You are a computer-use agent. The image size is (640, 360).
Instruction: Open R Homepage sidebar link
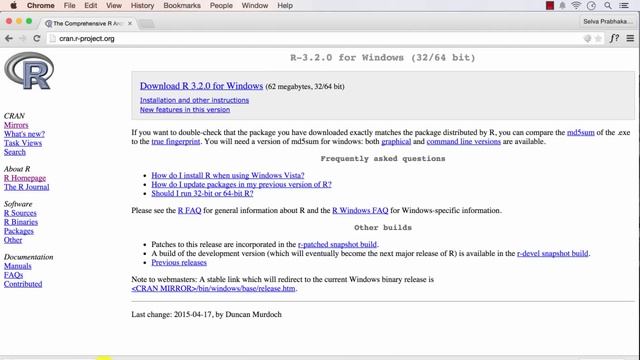(25, 178)
